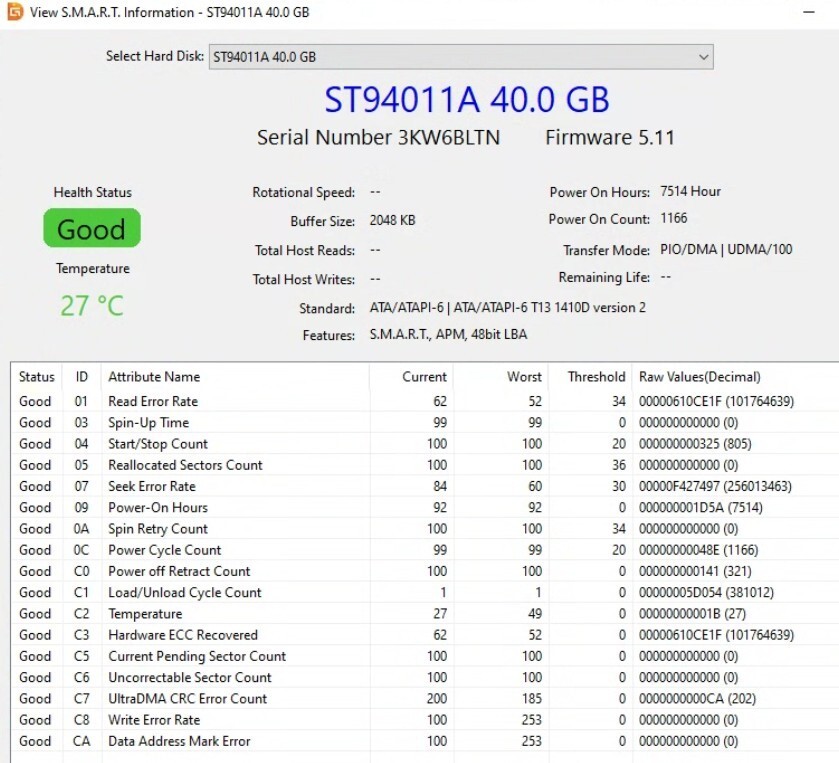
Task: Click raw value 000000001D5A (7514)
Action: click(x=700, y=507)
